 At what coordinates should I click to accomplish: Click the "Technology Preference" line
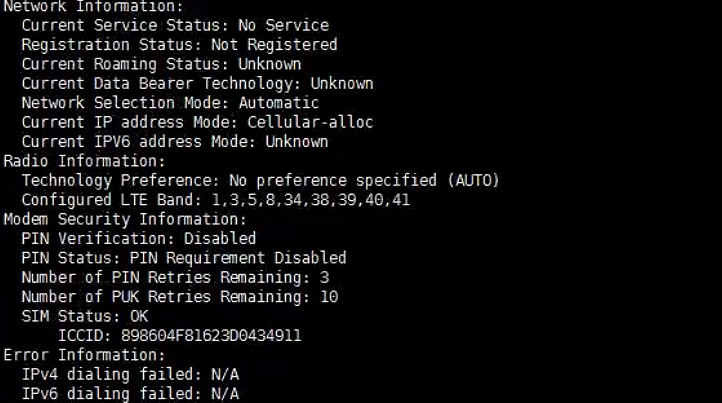pyautogui.click(x=260, y=180)
